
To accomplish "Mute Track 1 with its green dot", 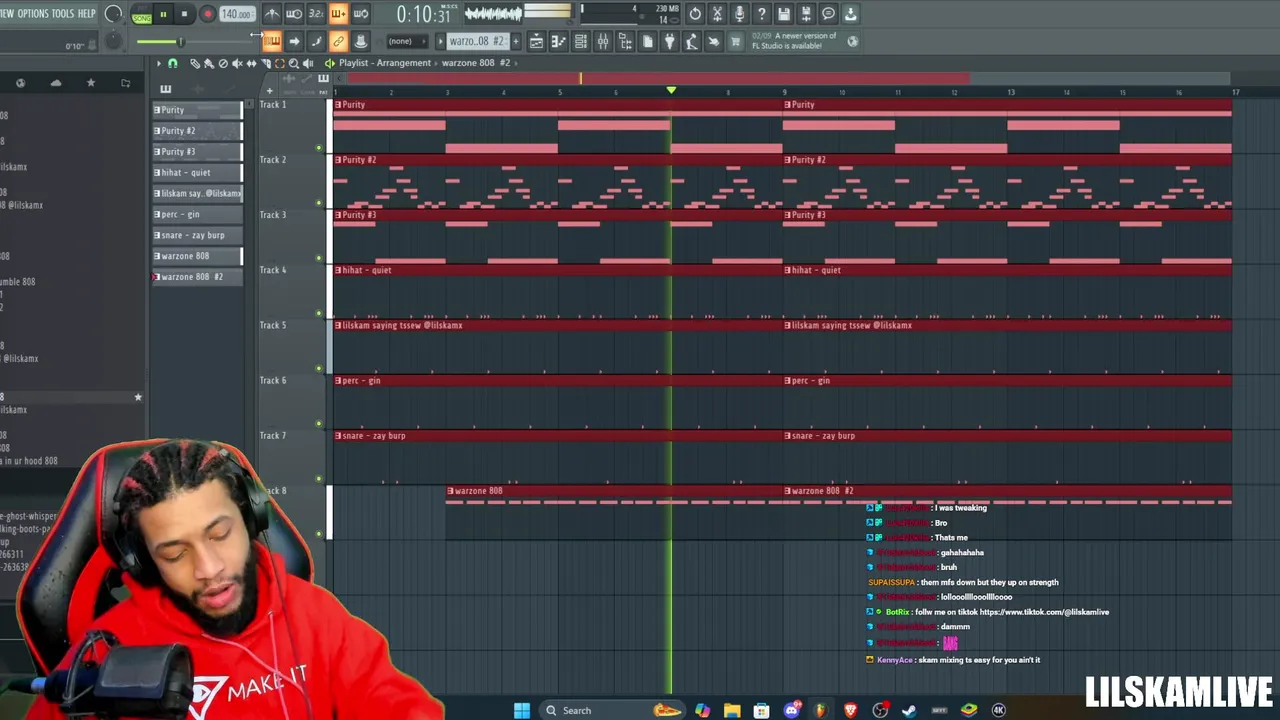I will point(319,148).
